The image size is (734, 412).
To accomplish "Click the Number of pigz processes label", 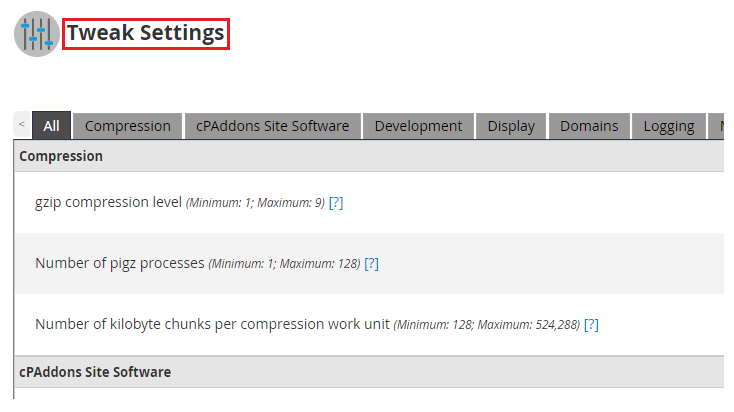I will click(120, 264).
